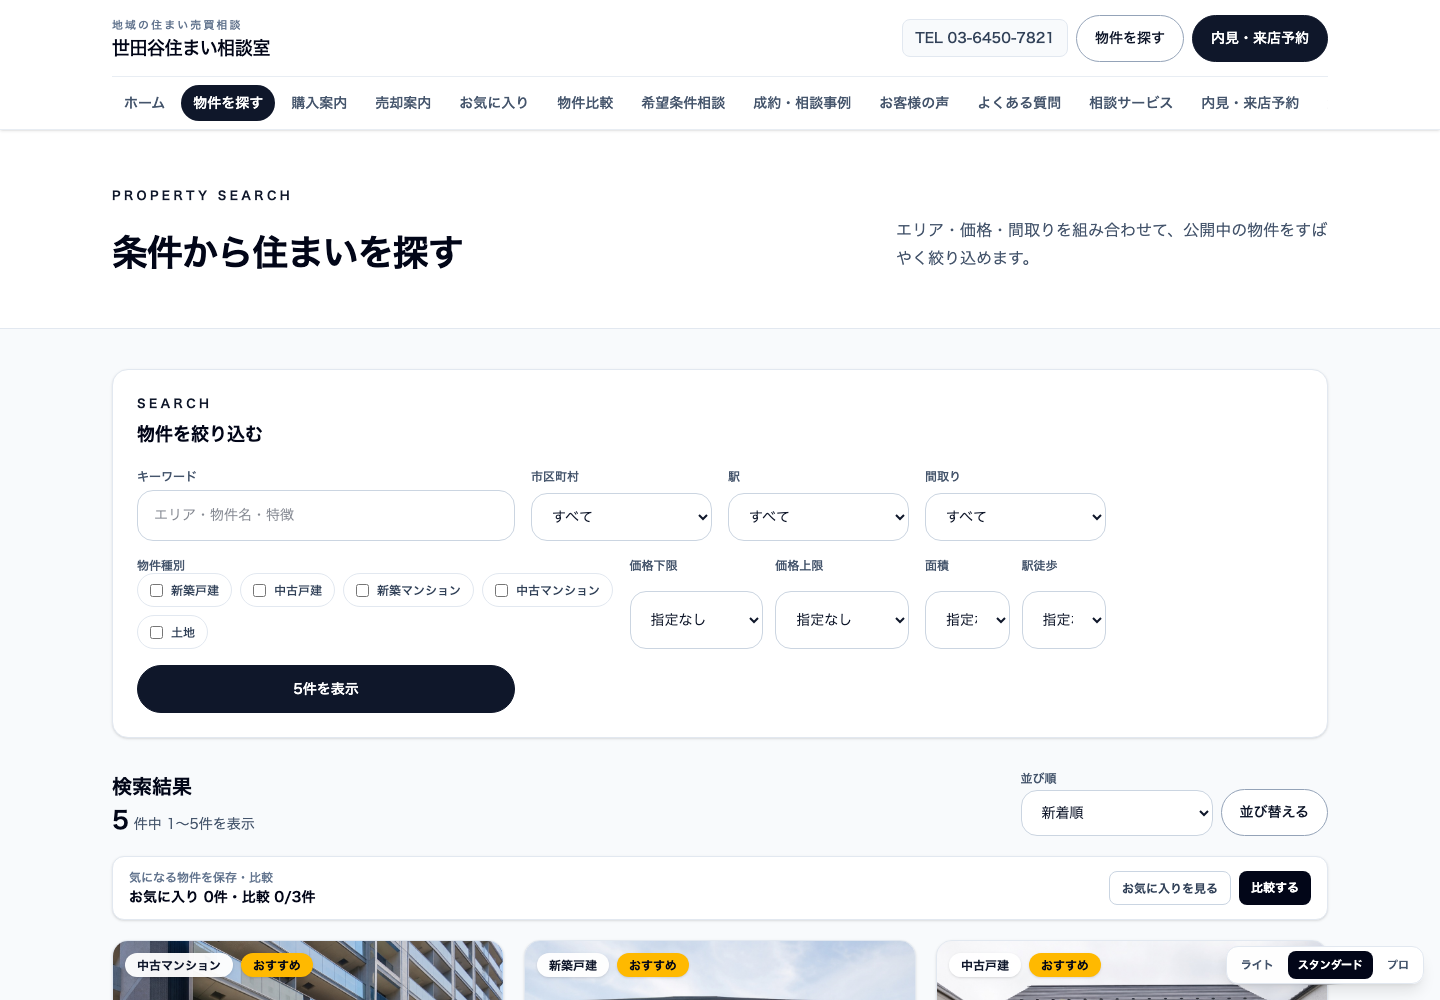
Task: Select the スタンダード mode
Action: point(1330,965)
